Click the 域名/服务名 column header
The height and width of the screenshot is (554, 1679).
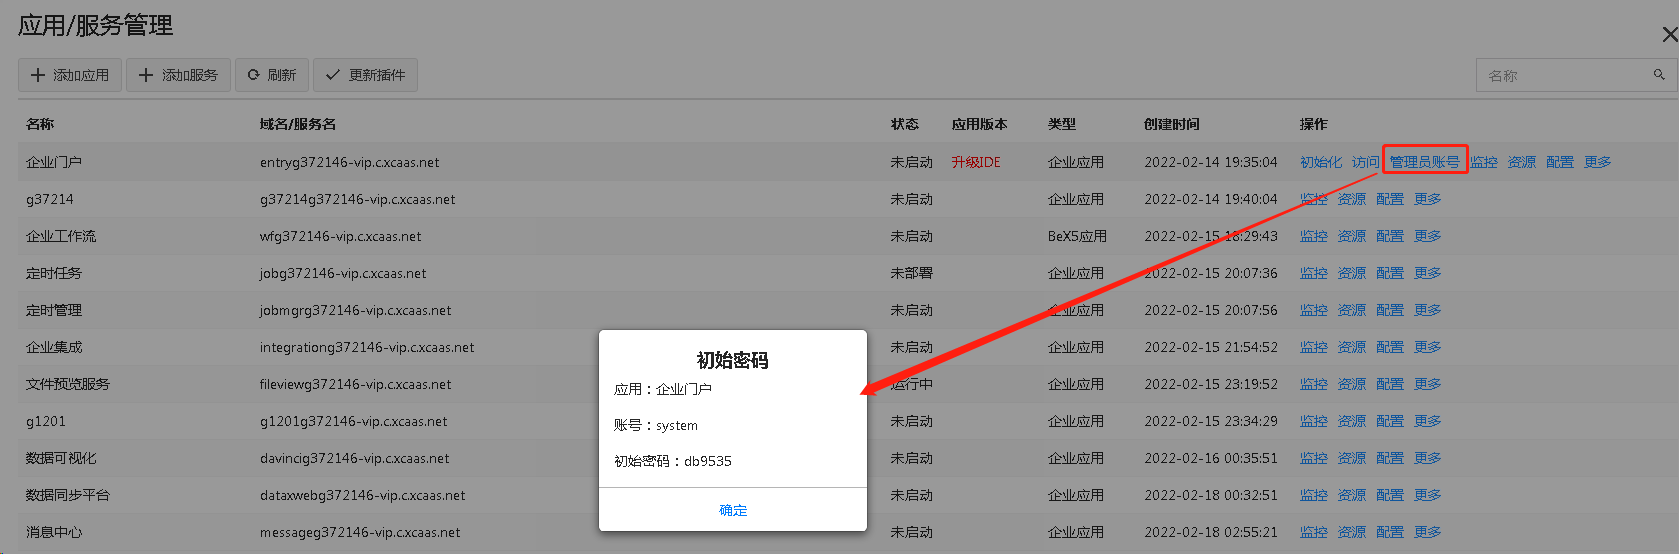click(298, 124)
